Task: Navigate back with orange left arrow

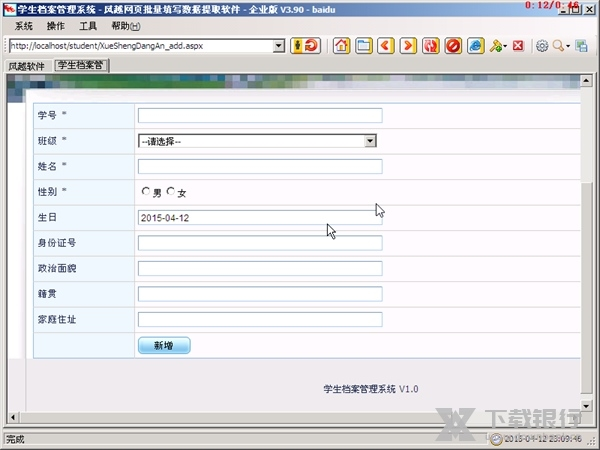Action: 386,46
